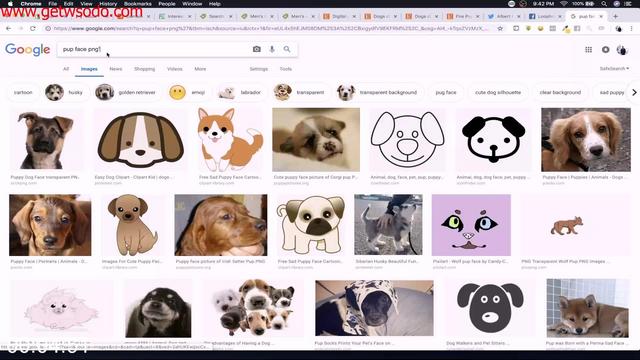This screenshot has height=360, width=640.
Task: Open the black-eared dog face icon
Action: pos(493,140)
